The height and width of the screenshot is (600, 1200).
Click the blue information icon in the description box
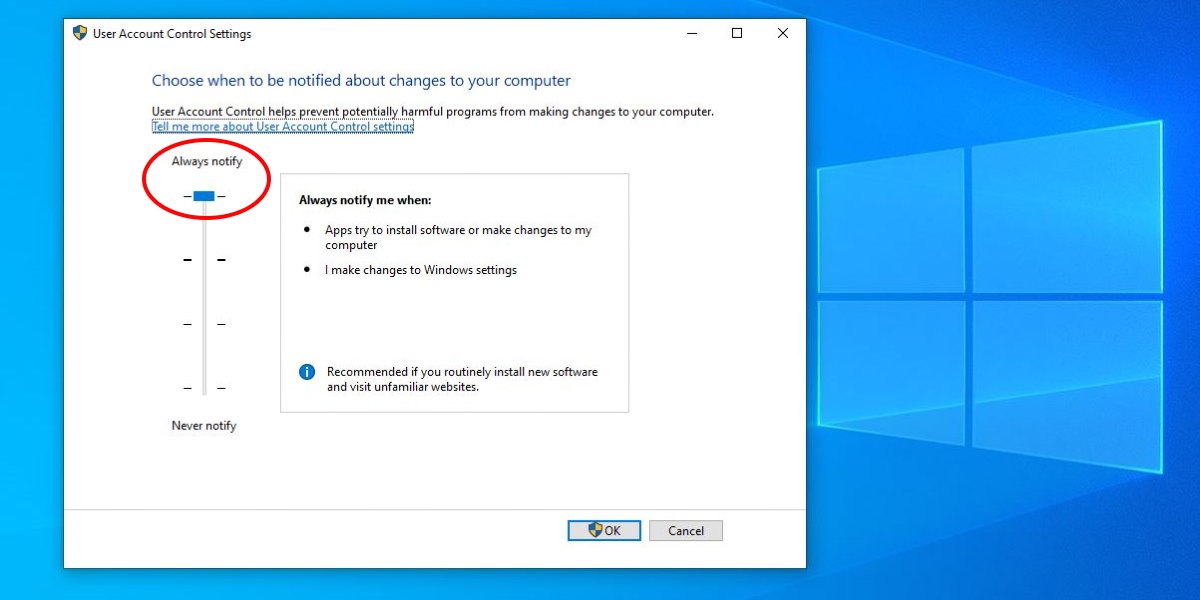(x=306, y=371)
